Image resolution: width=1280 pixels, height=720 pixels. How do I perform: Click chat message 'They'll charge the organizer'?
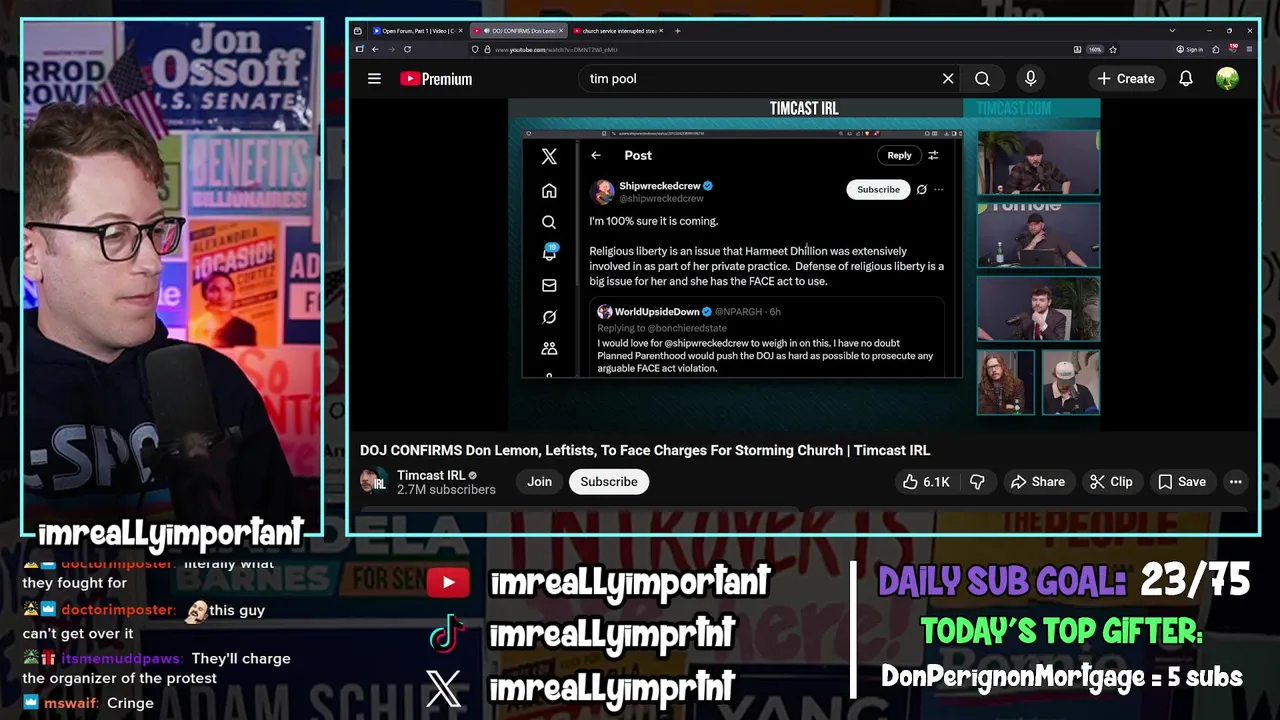point(156,668)
